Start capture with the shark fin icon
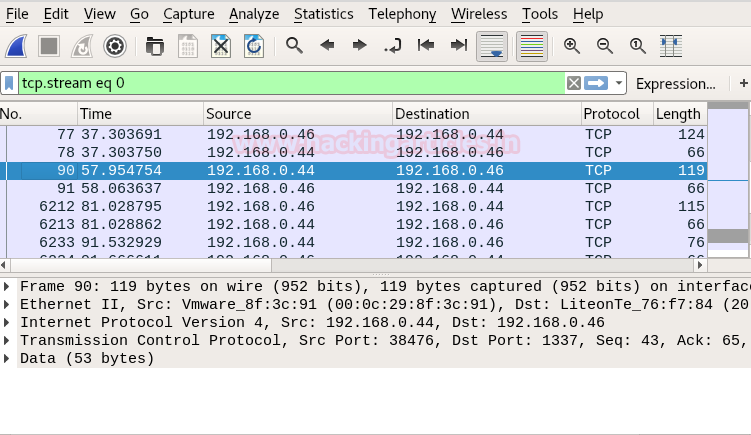 (x=16, y=46)
